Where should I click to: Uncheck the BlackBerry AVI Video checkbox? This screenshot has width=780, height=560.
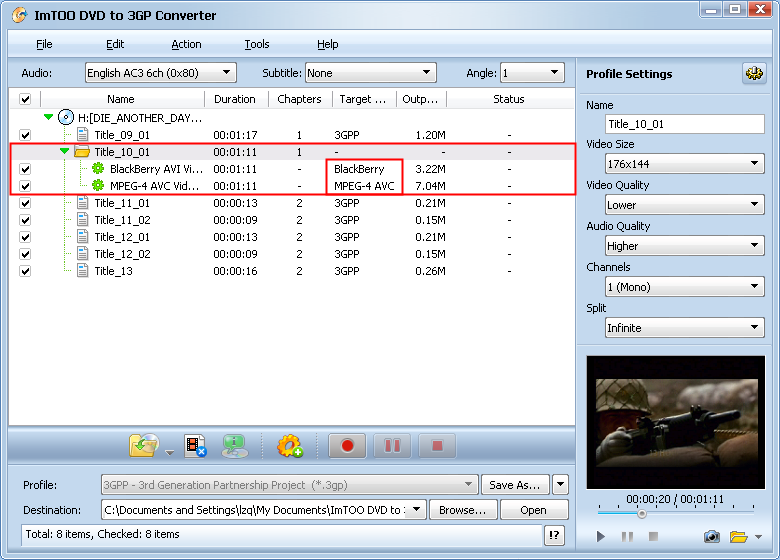pos(25,169)
